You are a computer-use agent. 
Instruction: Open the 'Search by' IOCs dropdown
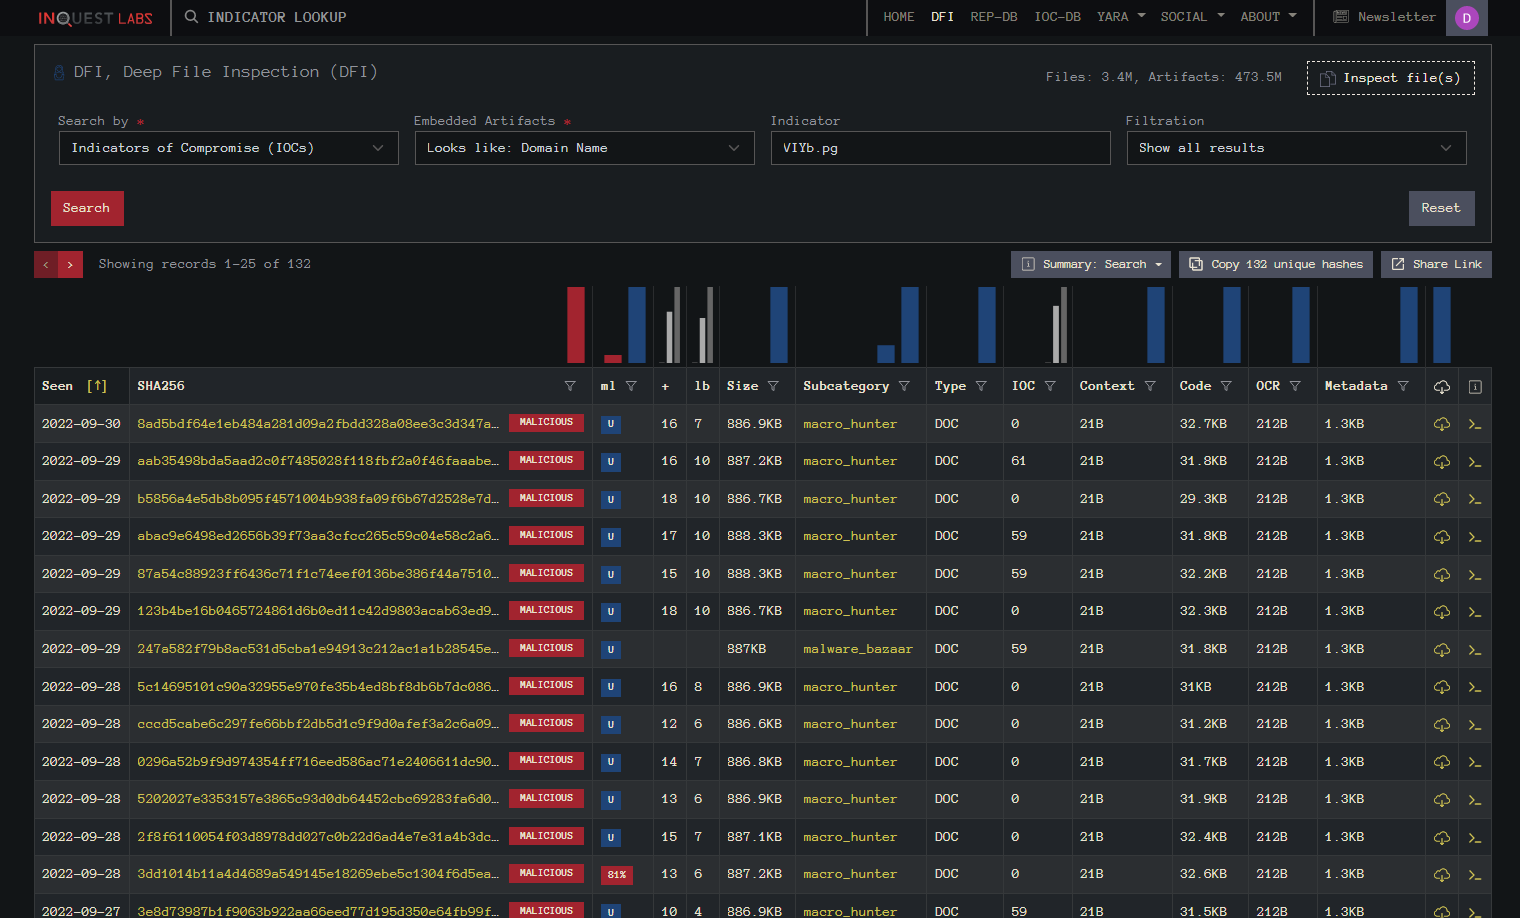228,148
